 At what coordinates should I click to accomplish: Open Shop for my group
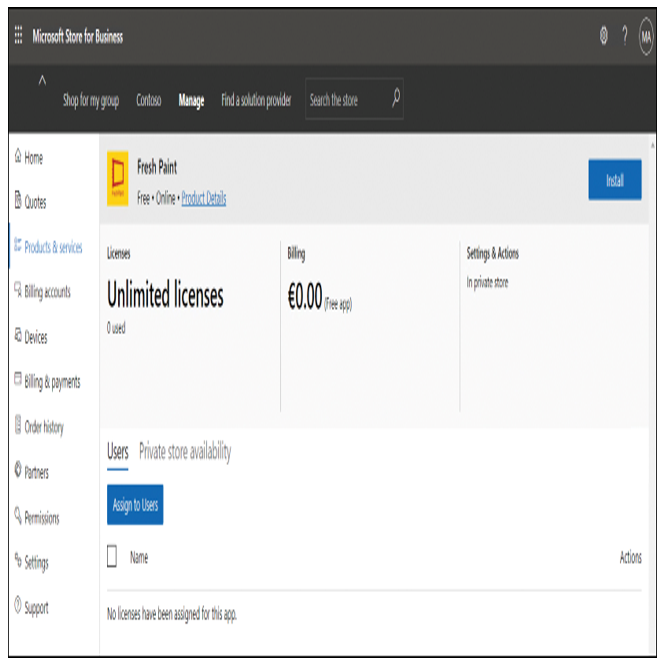91,101
